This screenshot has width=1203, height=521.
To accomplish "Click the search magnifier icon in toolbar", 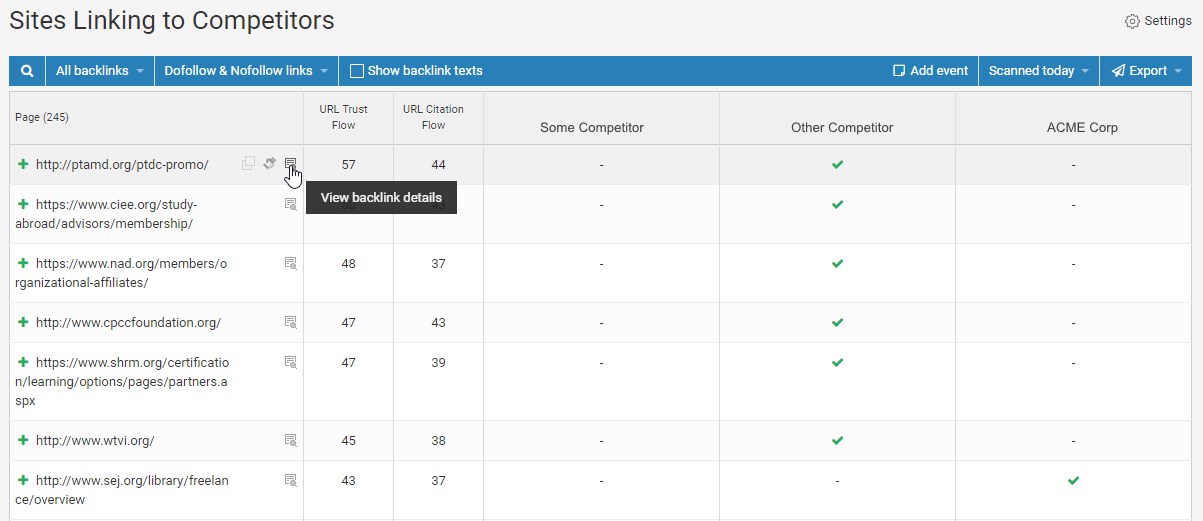I will click(27, 71).
